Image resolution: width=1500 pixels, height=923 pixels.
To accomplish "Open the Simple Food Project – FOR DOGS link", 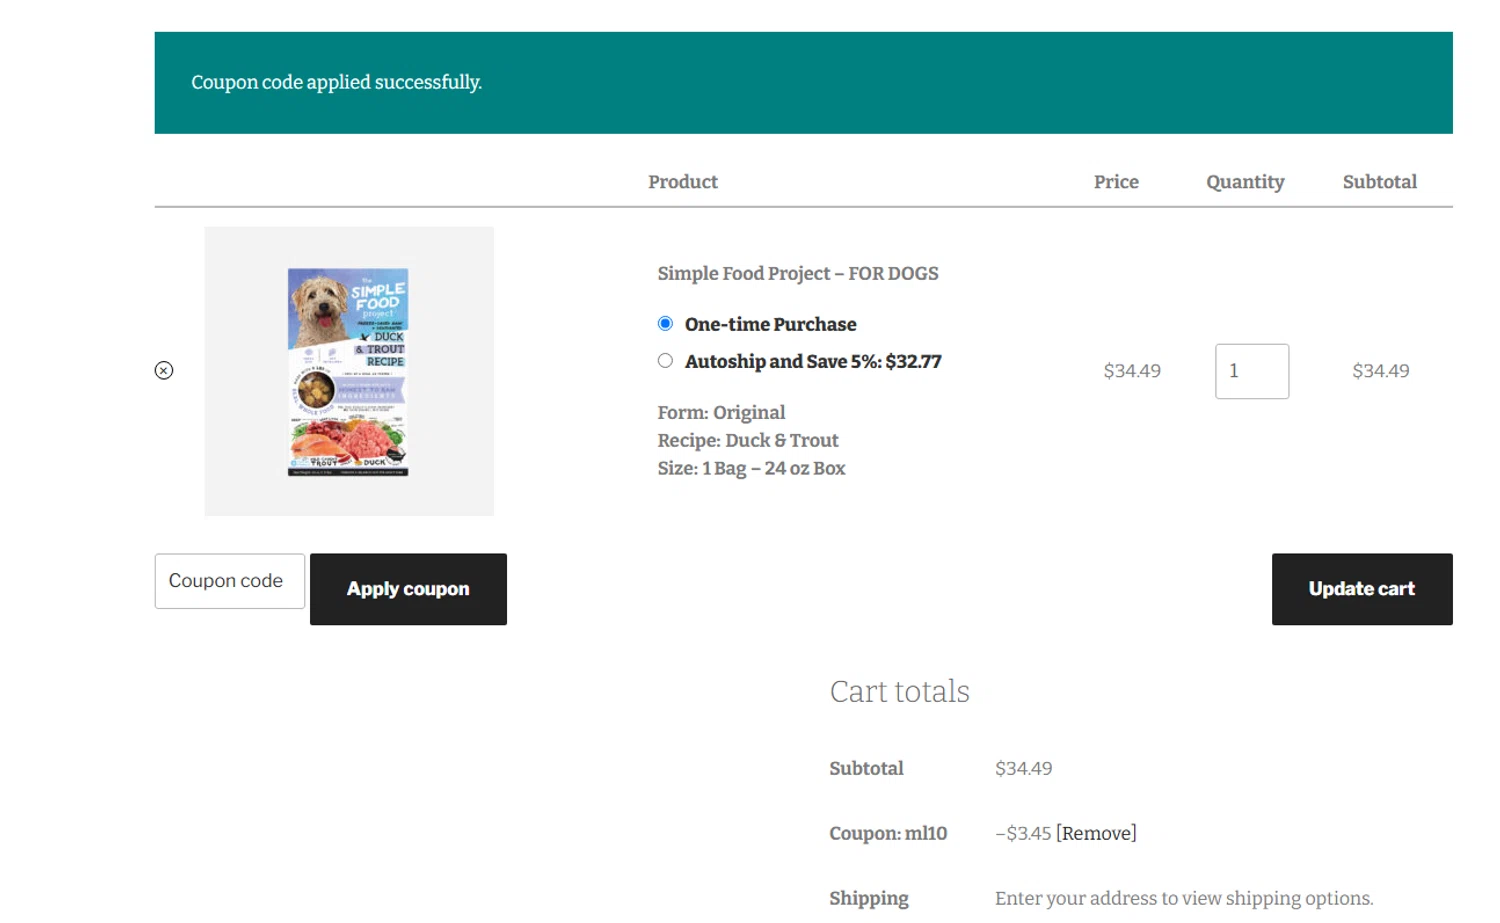I will pos(798,273).
